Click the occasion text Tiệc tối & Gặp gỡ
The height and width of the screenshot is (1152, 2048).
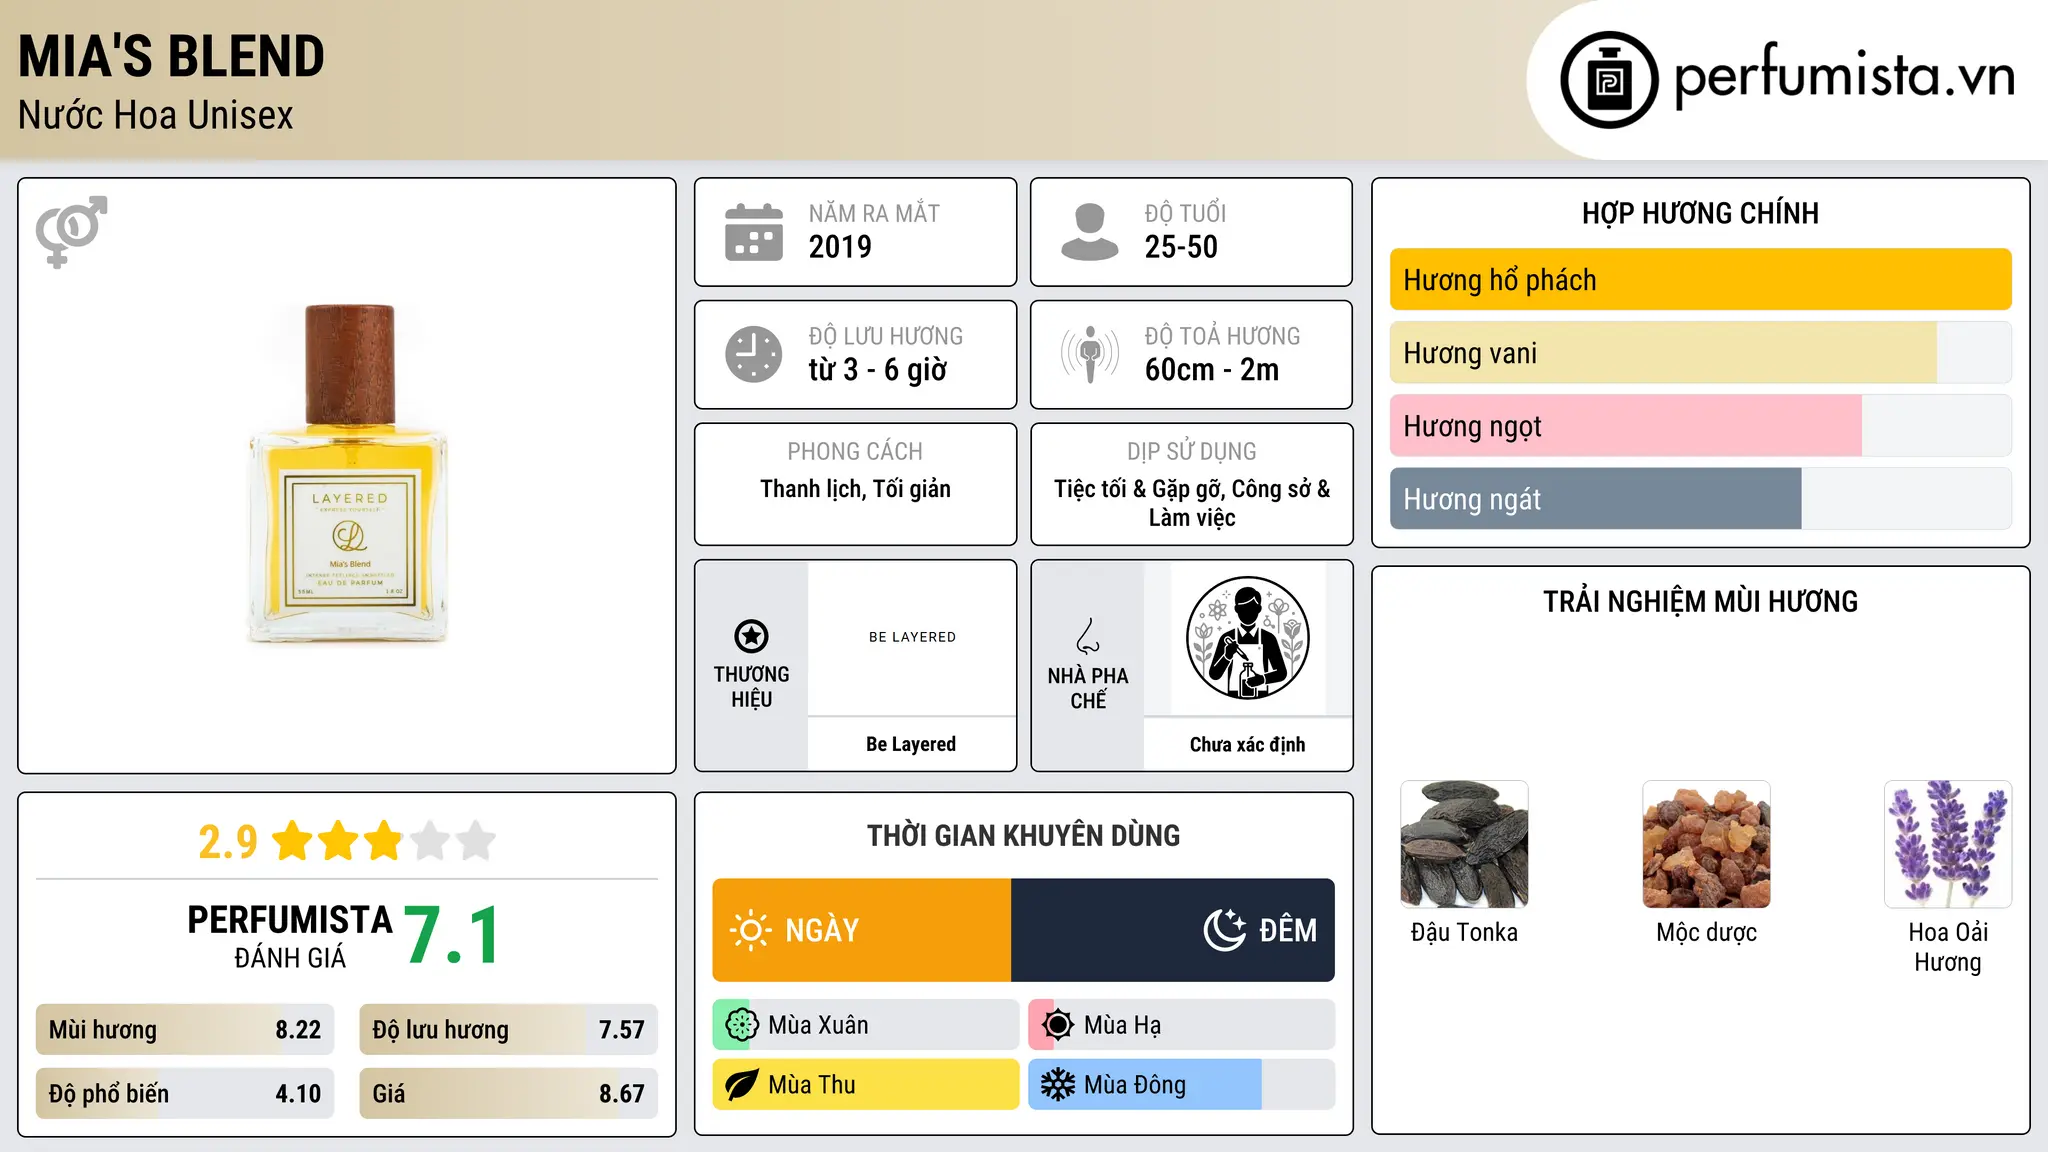point(1138,489)
